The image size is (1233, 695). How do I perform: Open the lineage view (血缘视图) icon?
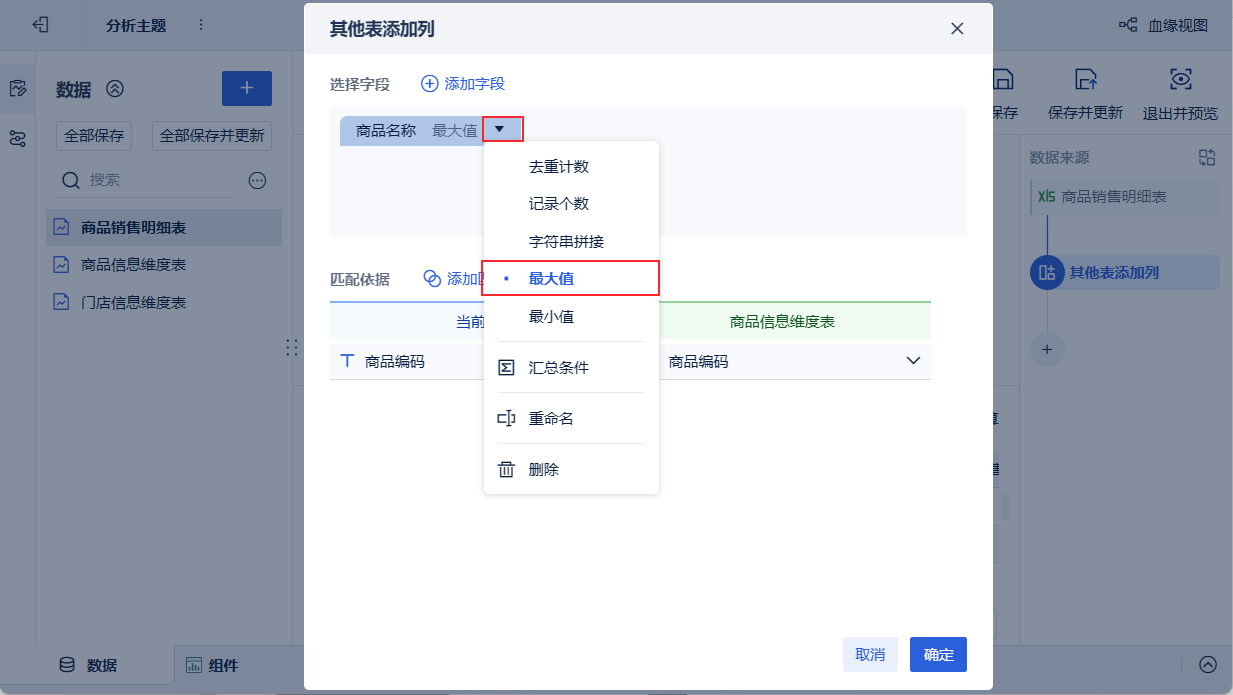(x=1129, y=26)
